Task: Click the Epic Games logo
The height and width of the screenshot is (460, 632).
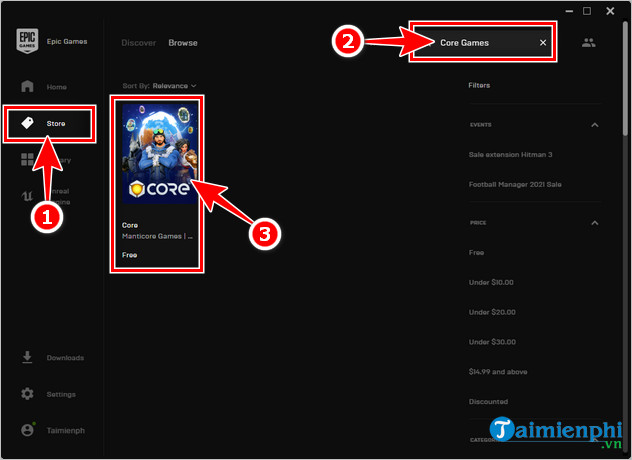Action: pyautogui.click(x=27, y=41)
